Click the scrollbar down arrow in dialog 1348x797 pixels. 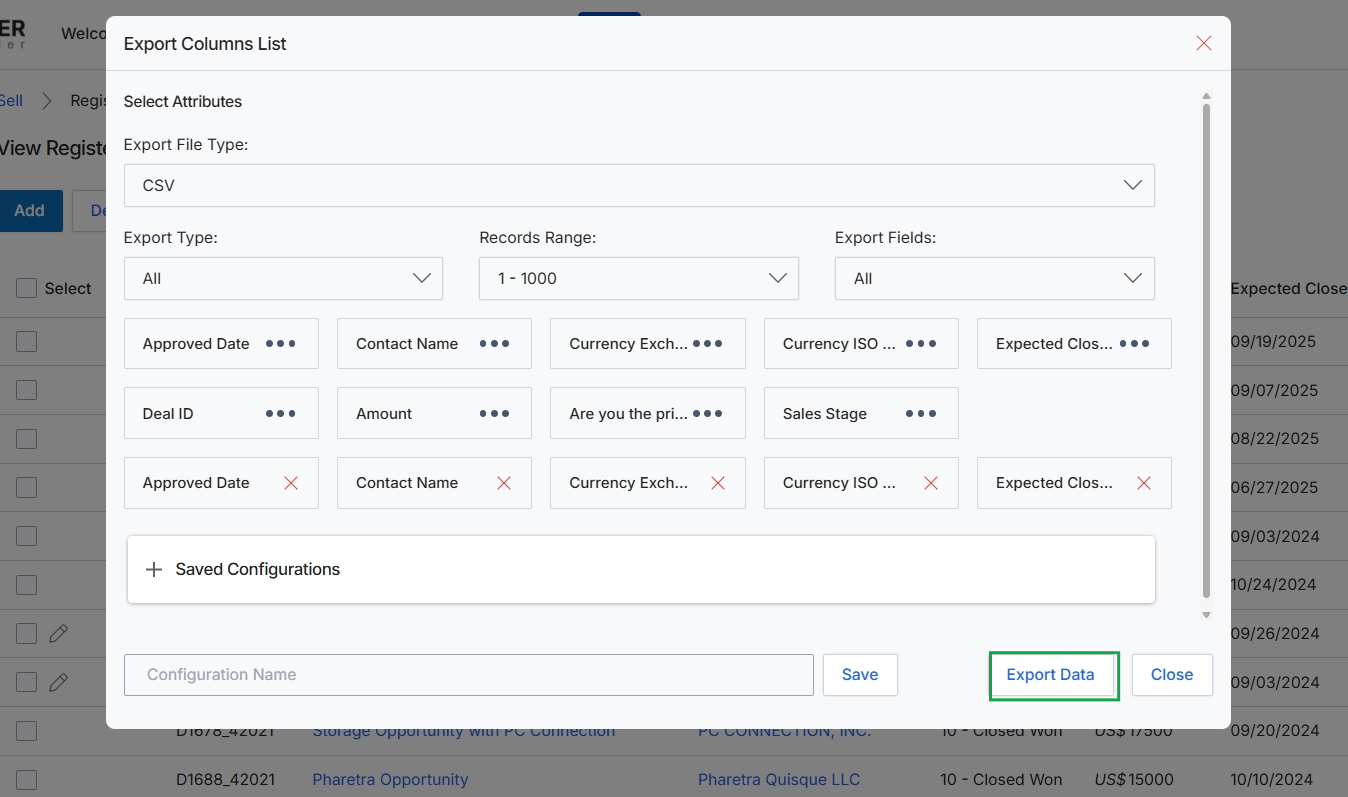tap(1206, 615)
